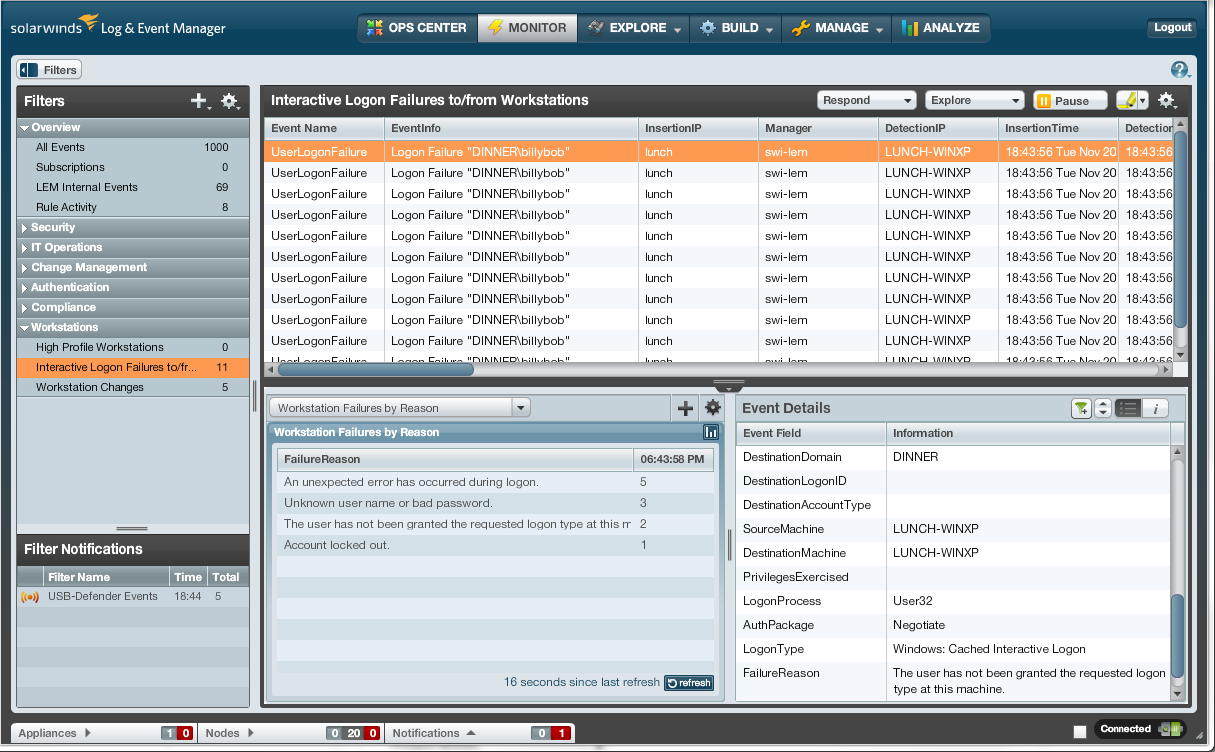Open the OPS CENTER tab
This screenshot has height=752, width=1215.
(417, 28)
